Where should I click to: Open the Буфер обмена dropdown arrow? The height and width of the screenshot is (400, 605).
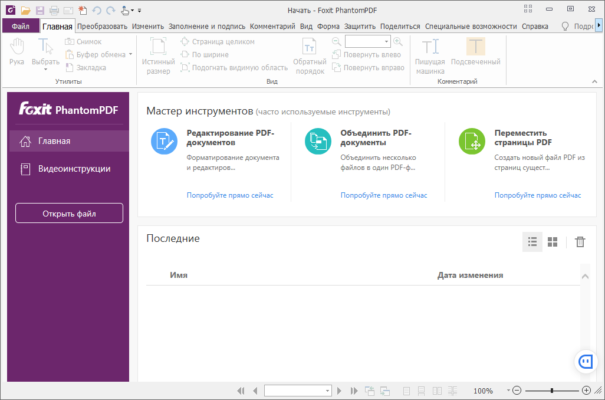130,54
